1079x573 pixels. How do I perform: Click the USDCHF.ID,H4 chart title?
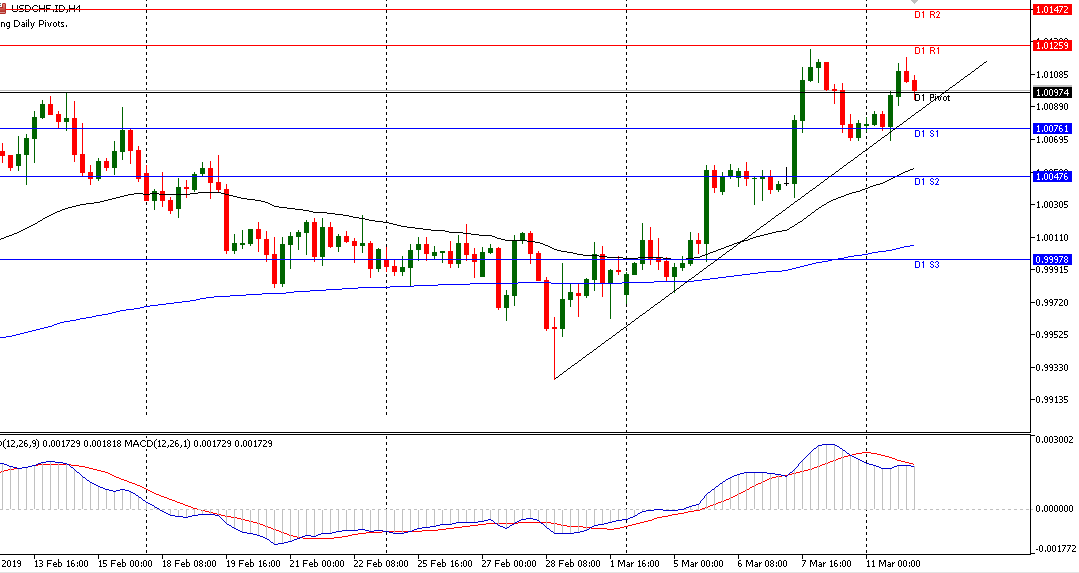click(x=42, y=7)
